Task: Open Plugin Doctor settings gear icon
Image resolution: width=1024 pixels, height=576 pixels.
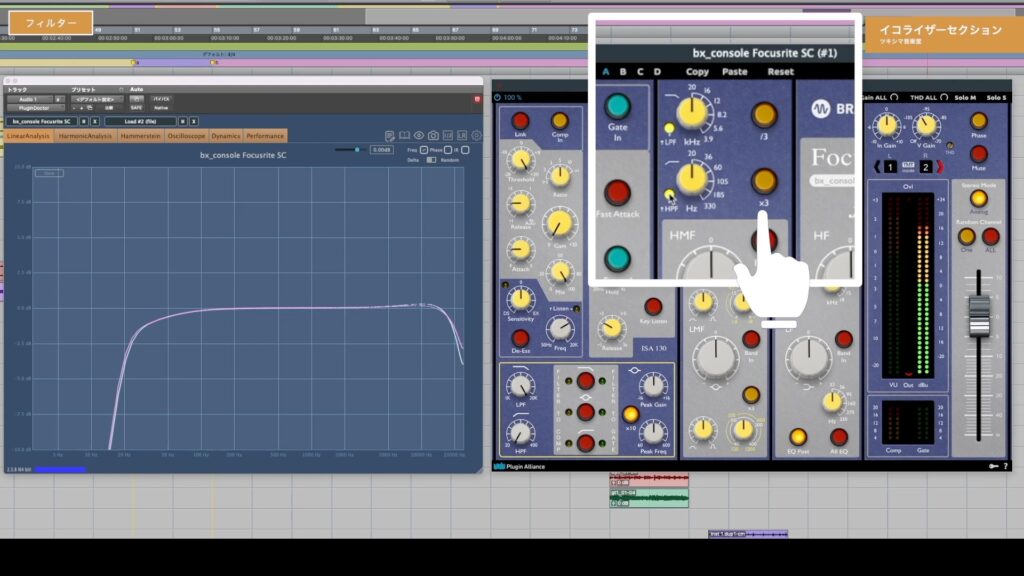Action: click(x=476, y=136)
